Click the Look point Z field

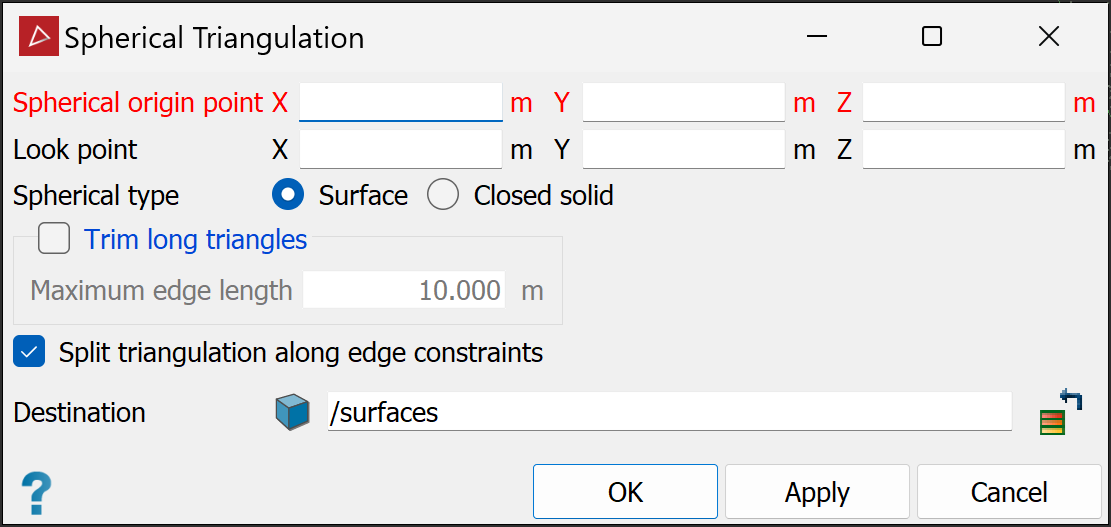click(x=964, y=149)
